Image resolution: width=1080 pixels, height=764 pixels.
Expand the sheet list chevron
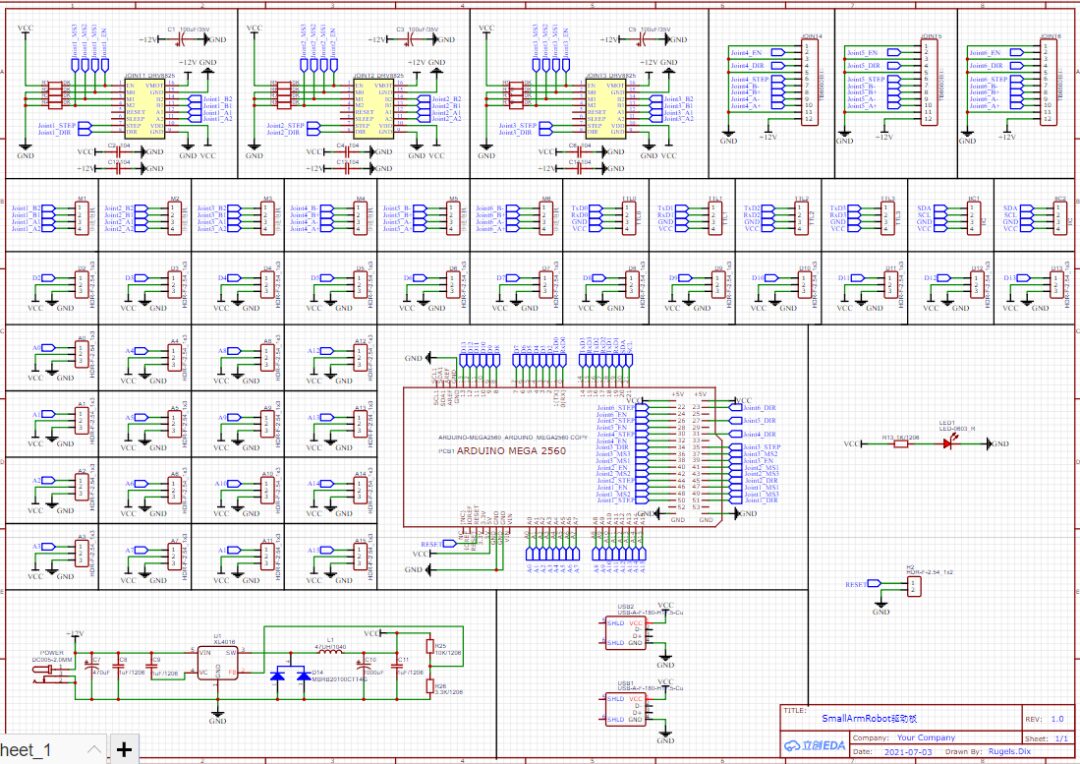tap(93, 749)
